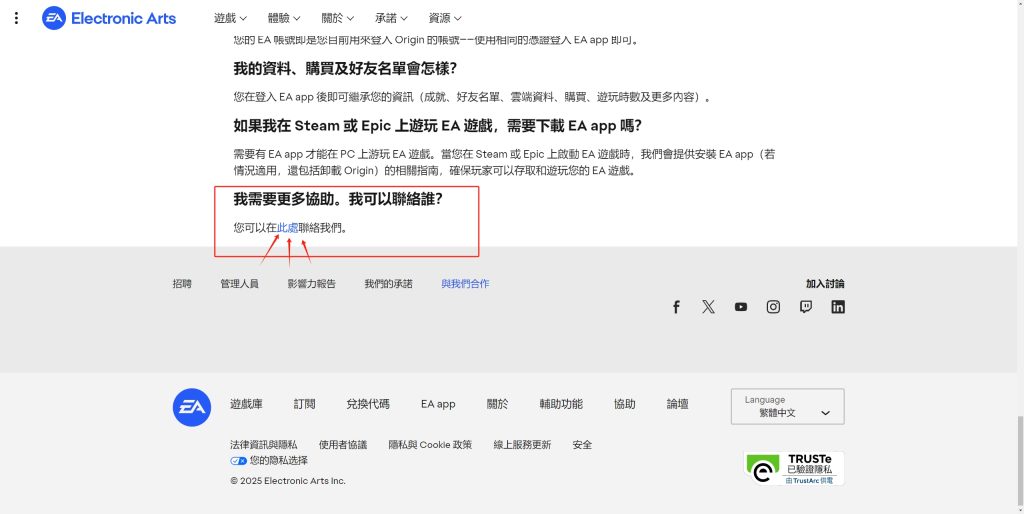Open 法律資訊與隱私 link
This screenshot has height=514, width=1024.
(x=264, y=445)
